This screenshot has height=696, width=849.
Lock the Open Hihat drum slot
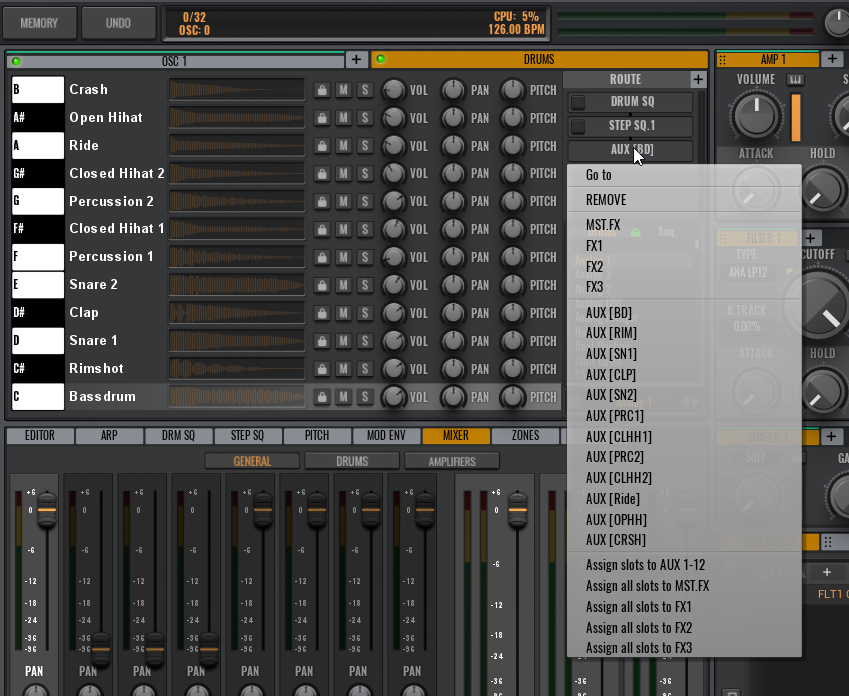tap(322, 118)
